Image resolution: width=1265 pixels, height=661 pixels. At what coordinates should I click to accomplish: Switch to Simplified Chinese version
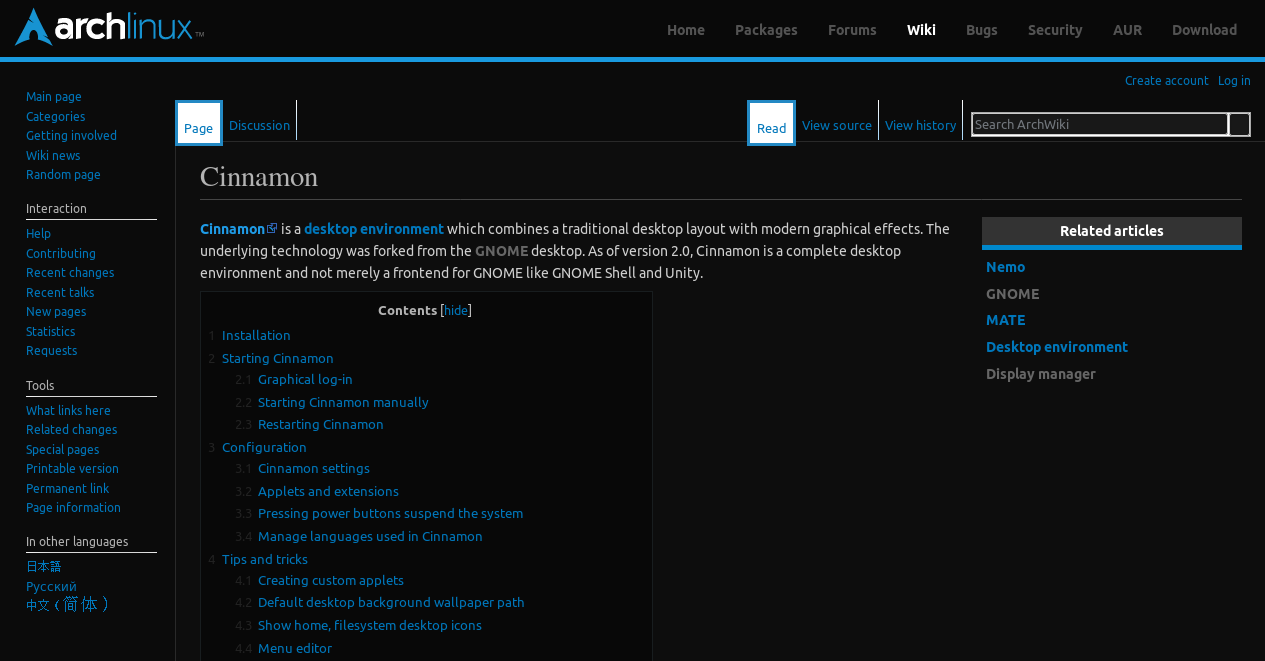(67, 605)
